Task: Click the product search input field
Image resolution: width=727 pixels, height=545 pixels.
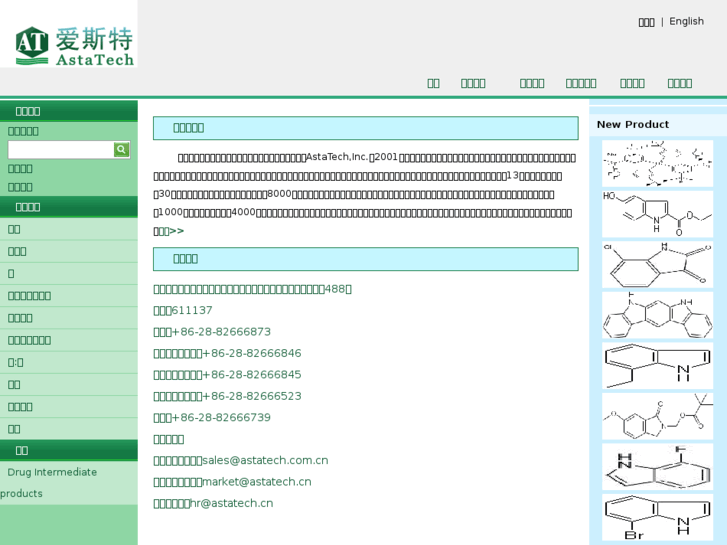Action: coord(61,150)
